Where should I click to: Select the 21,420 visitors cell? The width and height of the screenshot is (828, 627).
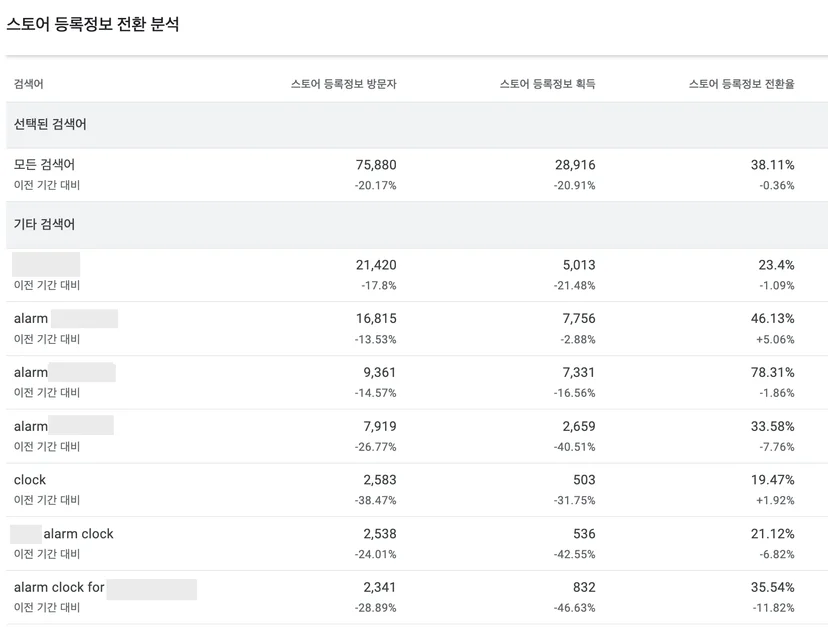click(x=376, y=265)
